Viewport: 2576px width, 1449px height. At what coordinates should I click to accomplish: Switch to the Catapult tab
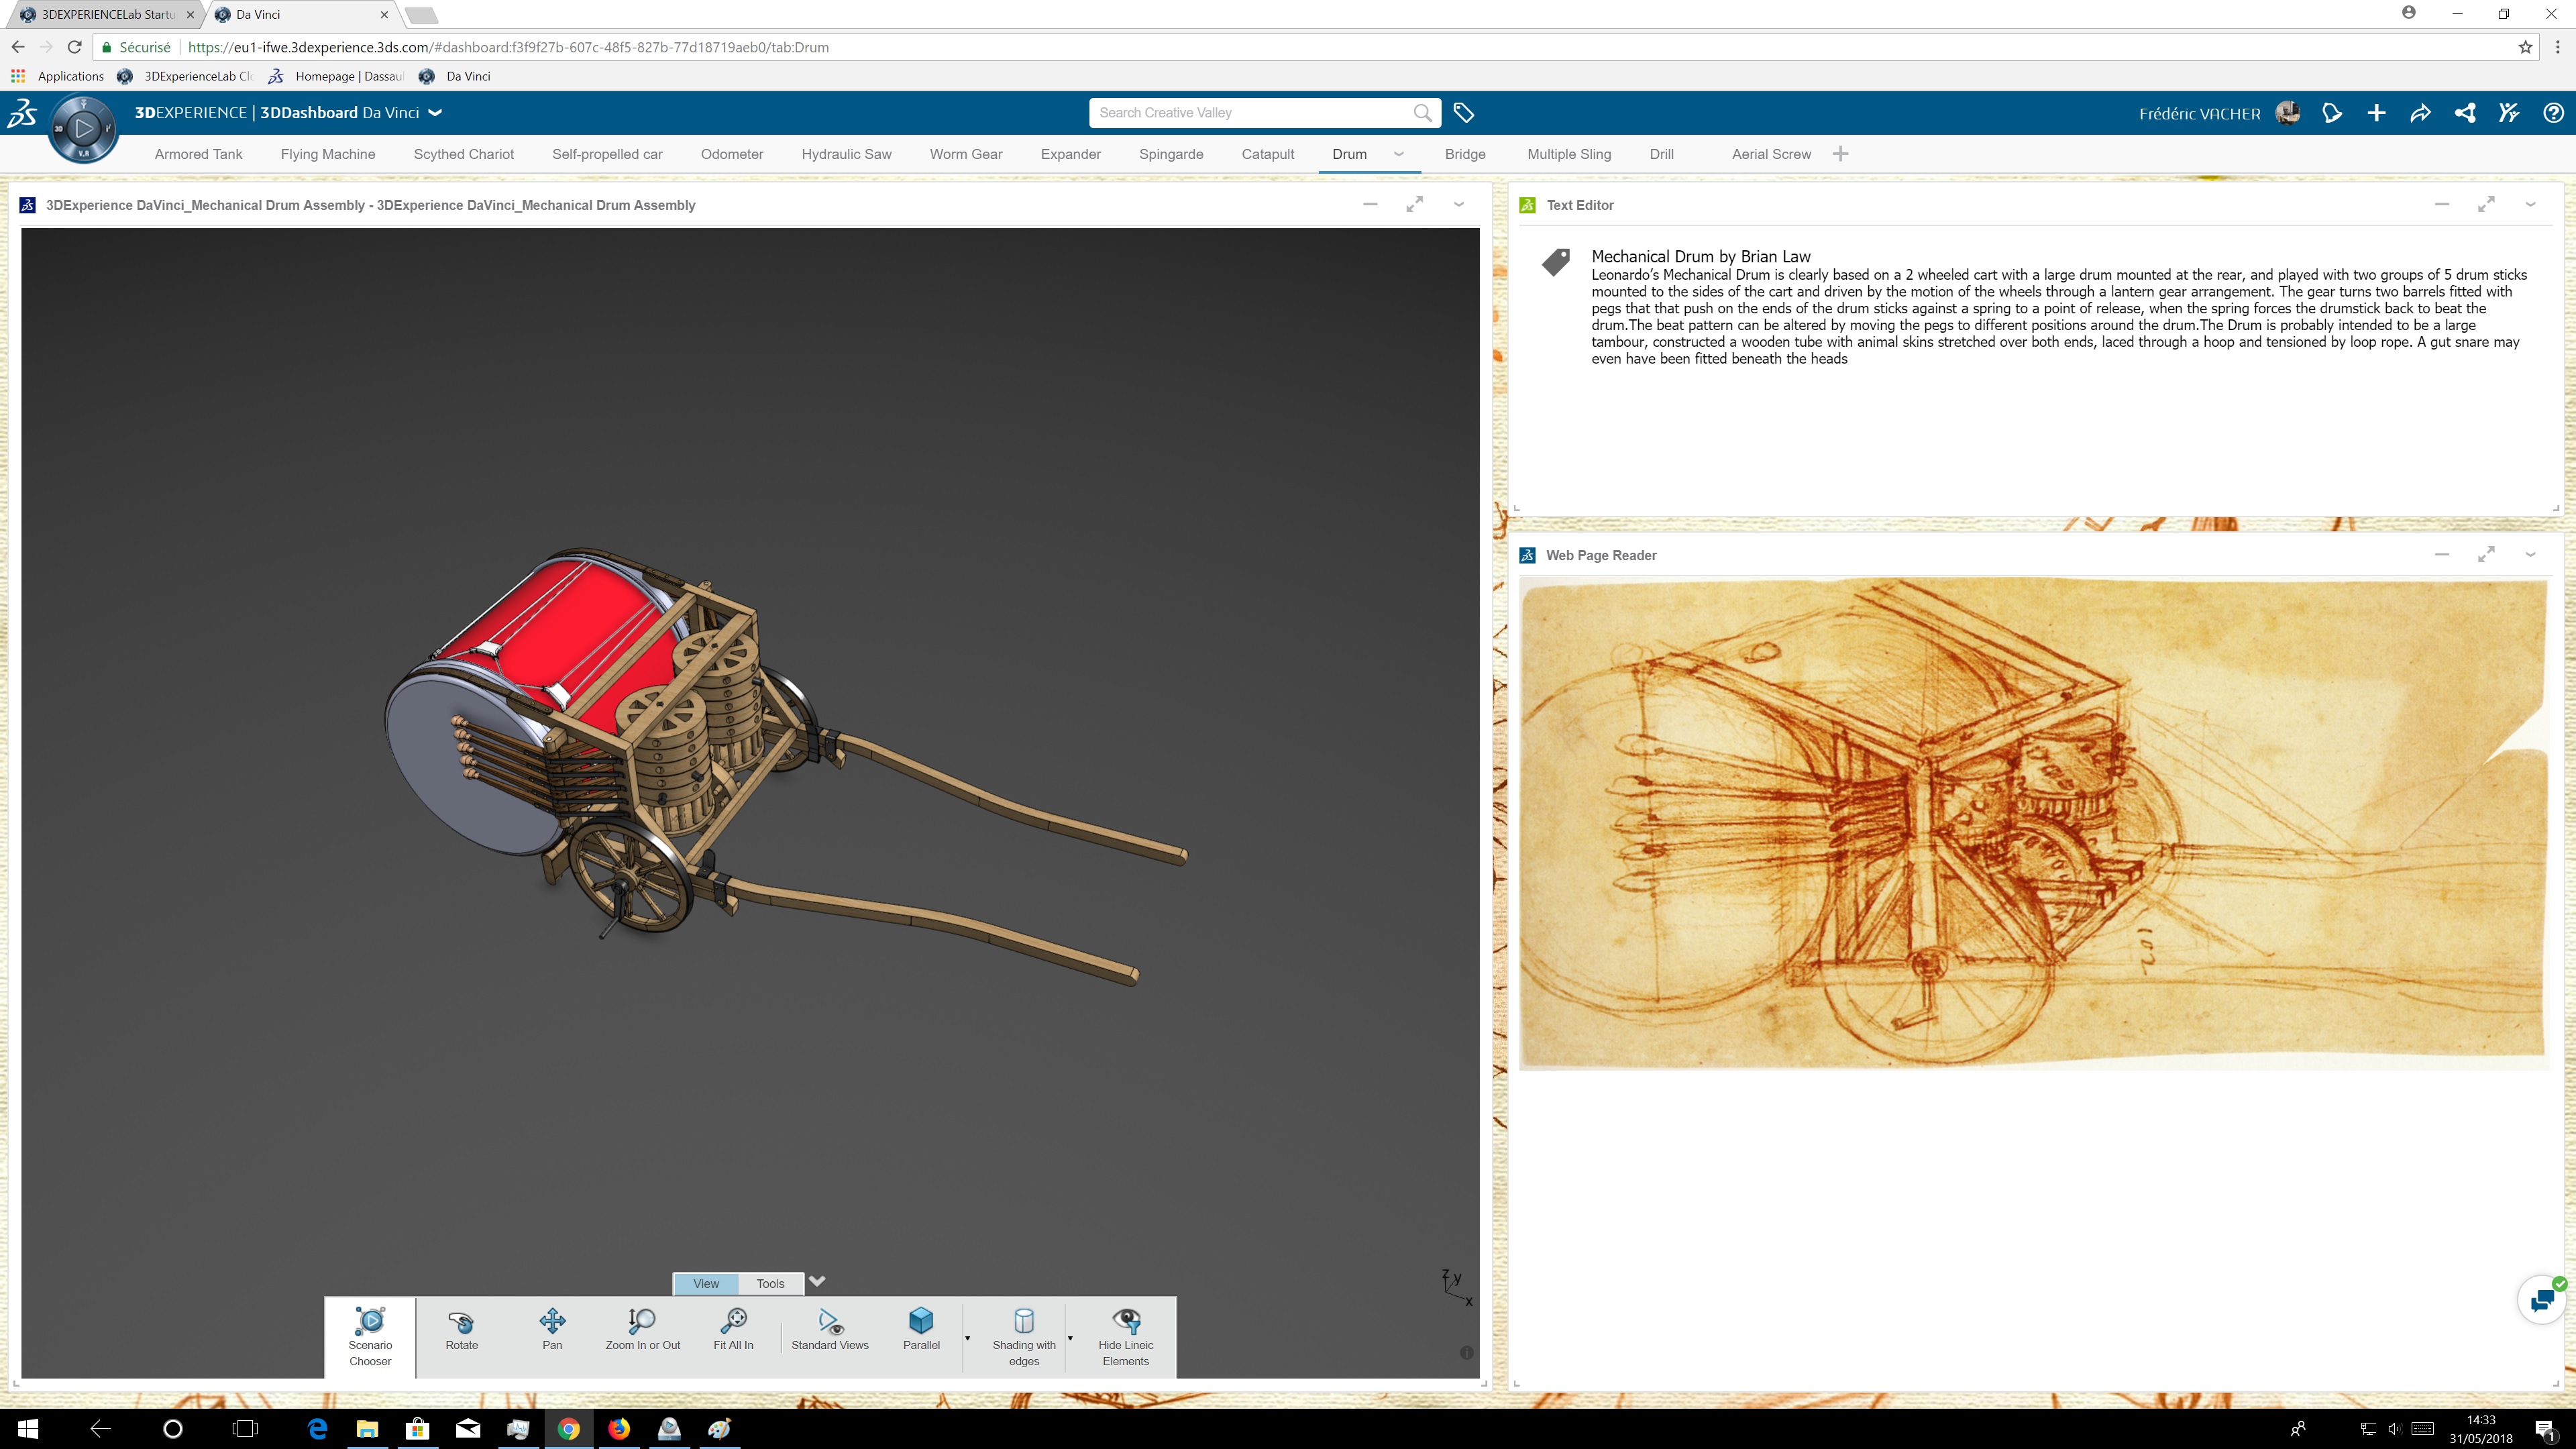pyautogui.click(x=1267, y=154)
